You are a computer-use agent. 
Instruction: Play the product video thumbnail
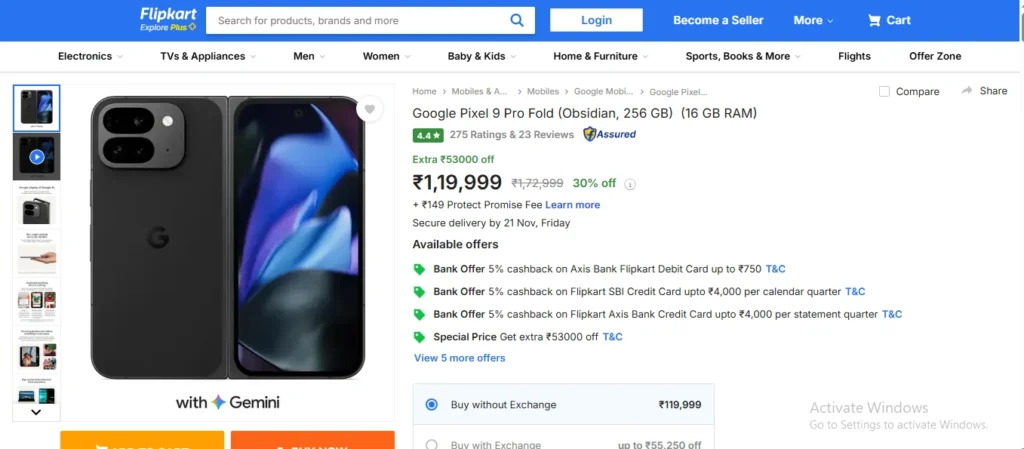37,157
